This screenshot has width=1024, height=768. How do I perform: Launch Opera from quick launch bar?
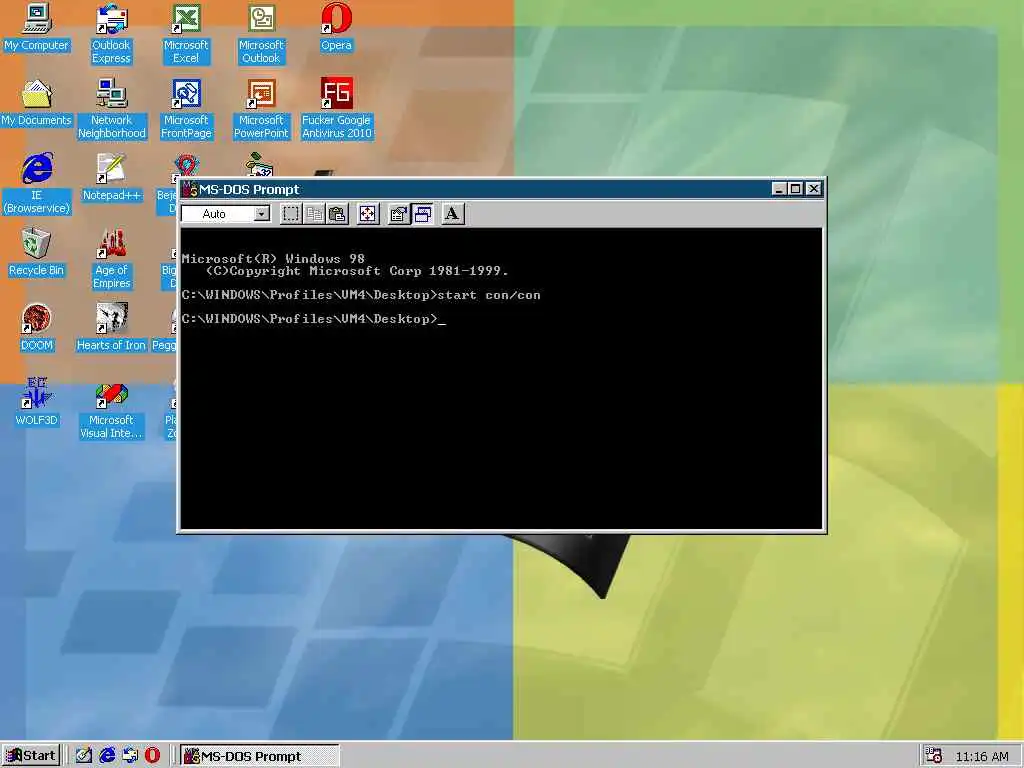point(152,756)
